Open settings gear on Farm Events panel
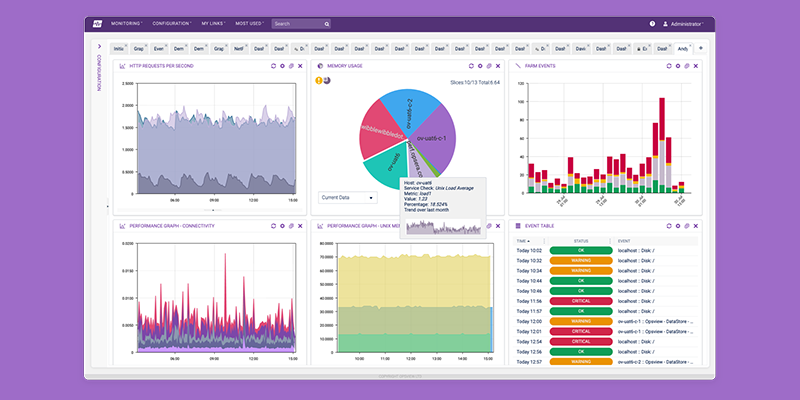800x400 pixels. [x=676, y=66]
